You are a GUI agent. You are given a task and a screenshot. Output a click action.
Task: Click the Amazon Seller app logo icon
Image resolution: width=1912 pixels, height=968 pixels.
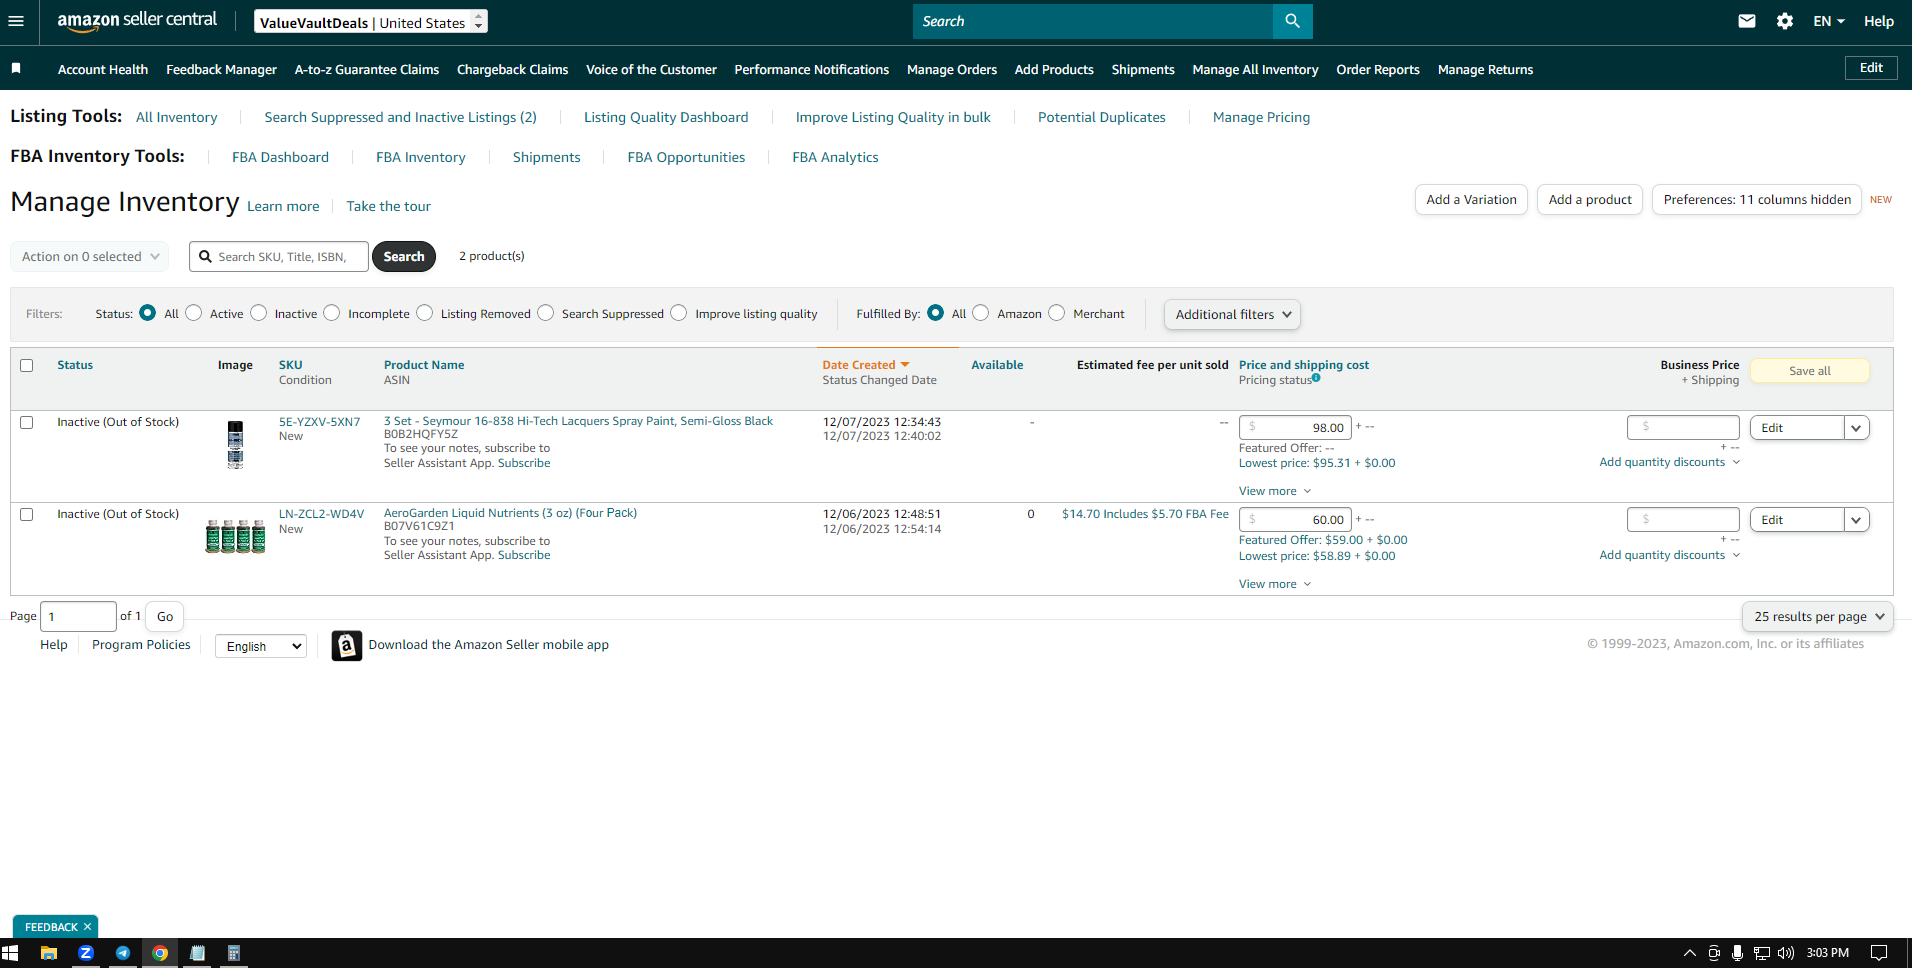click(x=346, y=645)
